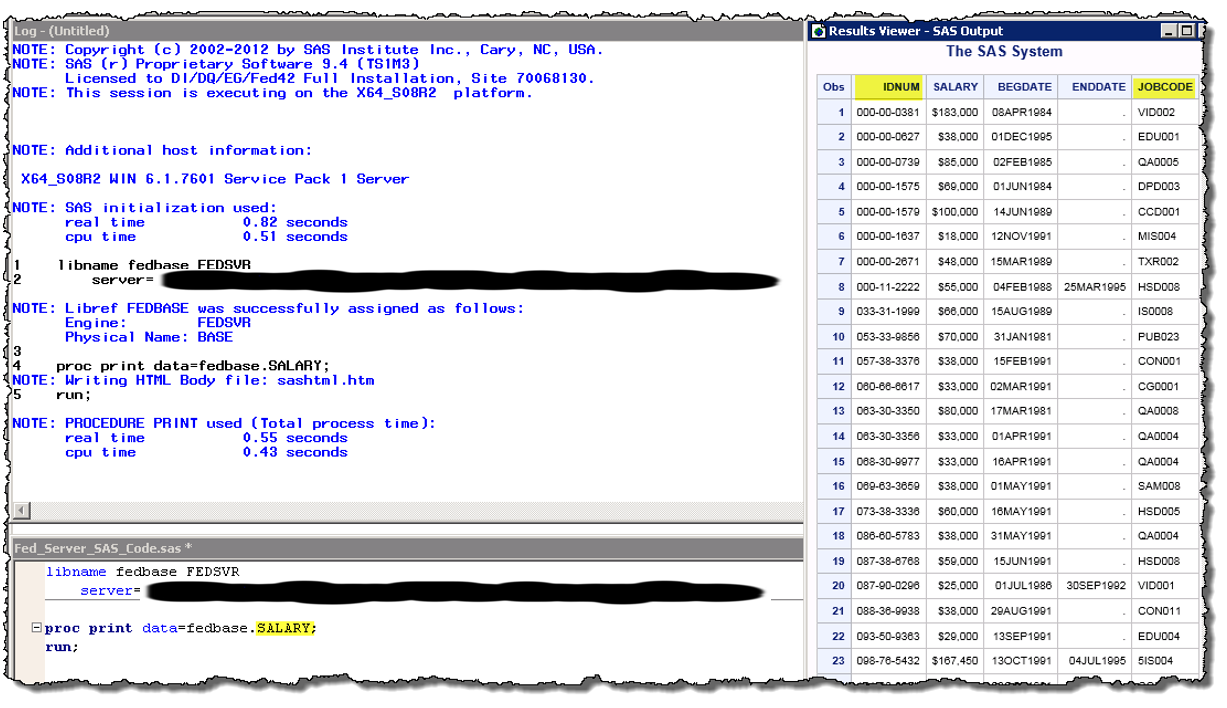Image resolution: width=1227 pixels, height=708 pixels.
Task: Place cursor on the run; line in editor
Action: pyautogui.click(x=61, y=647)
